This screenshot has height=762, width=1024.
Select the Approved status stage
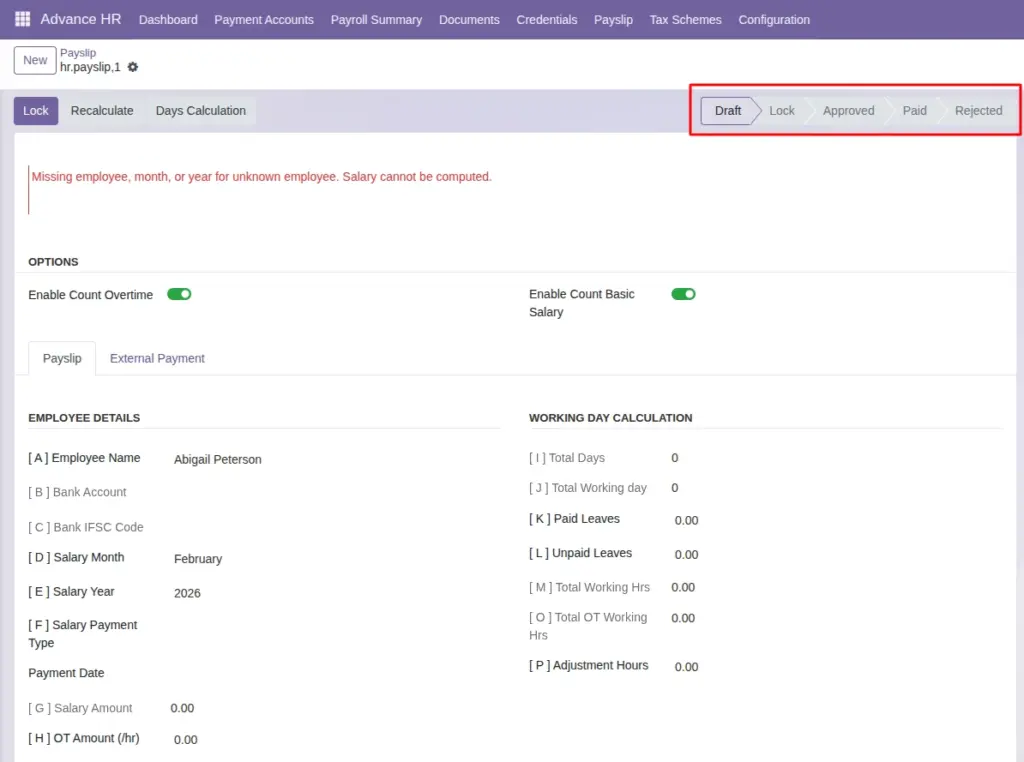point(848,111)
